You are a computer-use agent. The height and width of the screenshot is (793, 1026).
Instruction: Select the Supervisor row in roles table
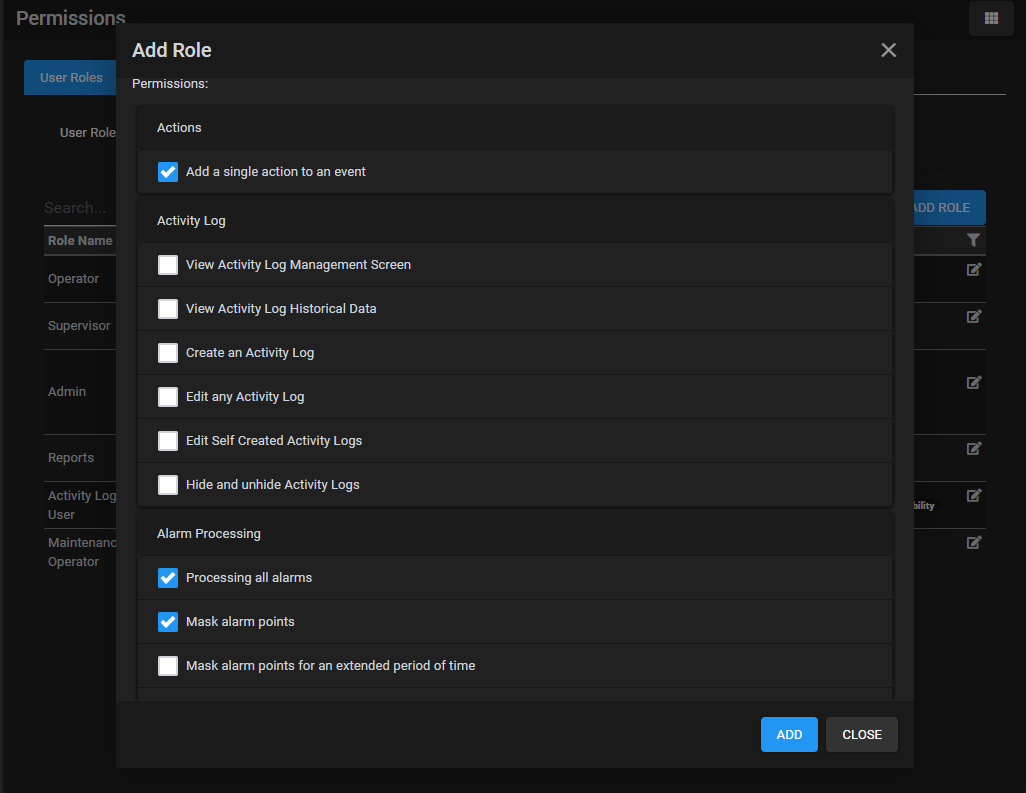point(80,326)
